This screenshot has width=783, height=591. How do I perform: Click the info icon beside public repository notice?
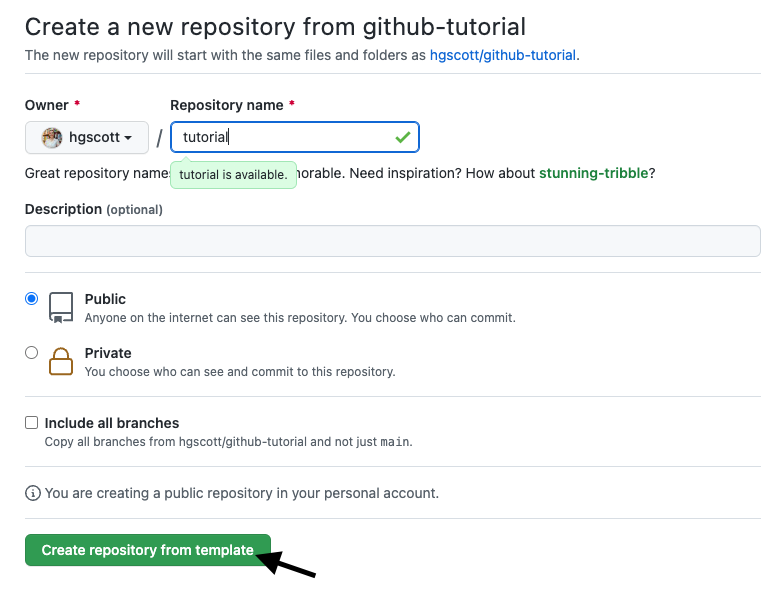tap(32, 493)
